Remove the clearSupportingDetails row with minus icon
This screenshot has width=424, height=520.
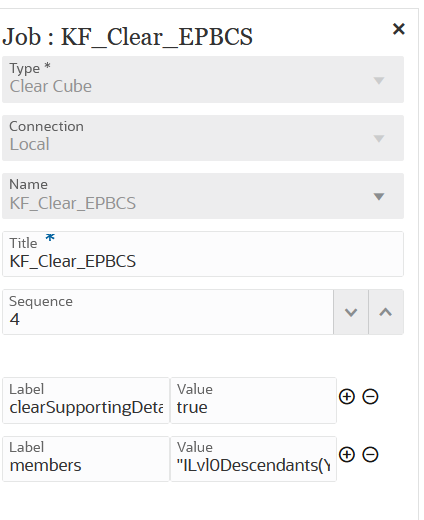pyautogui.click(x=370, y=397)
